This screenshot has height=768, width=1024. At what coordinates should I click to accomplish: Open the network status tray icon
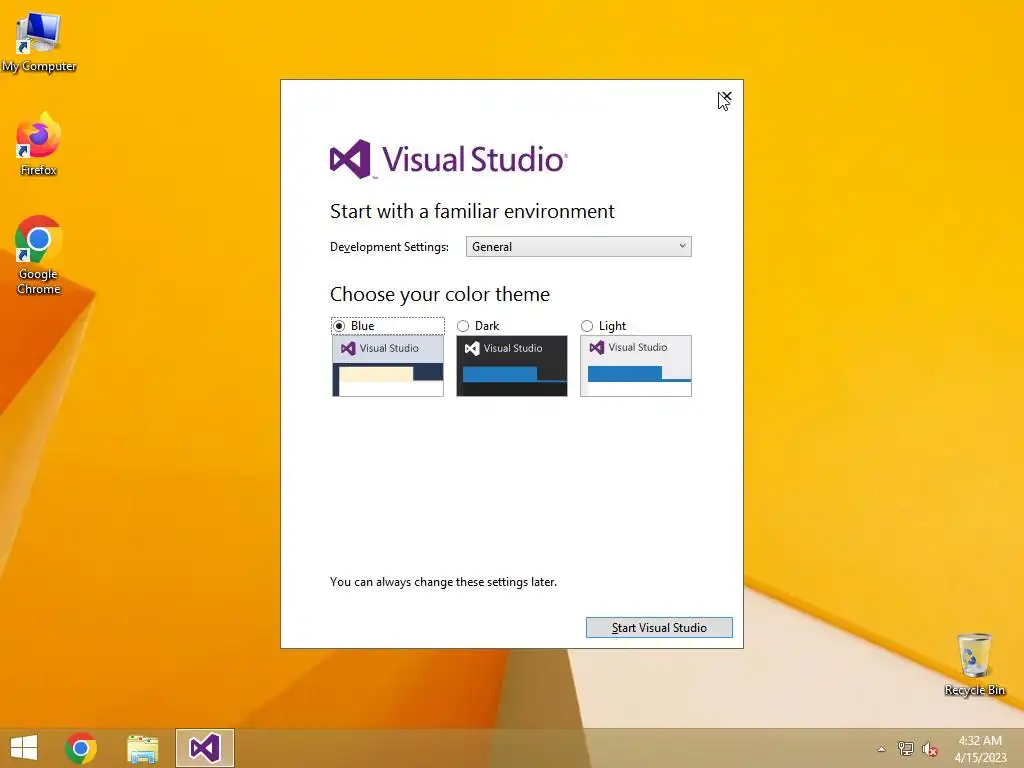pyautogui.click(x=906, y=749)
